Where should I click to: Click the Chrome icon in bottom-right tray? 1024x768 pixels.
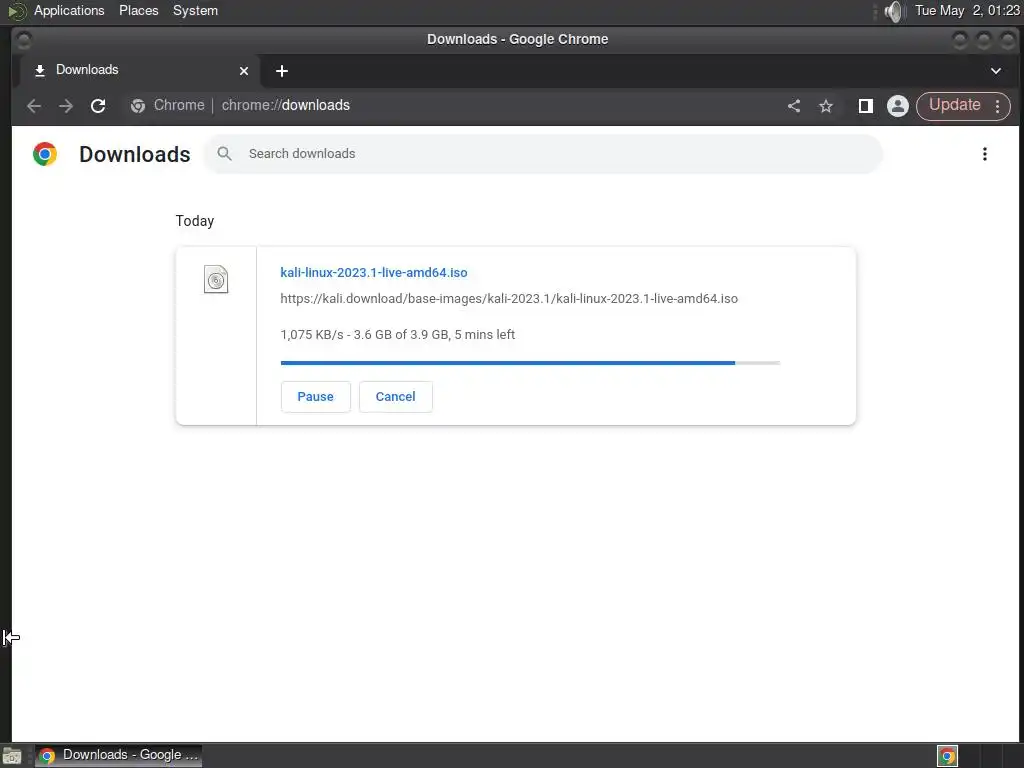[948, 756]
